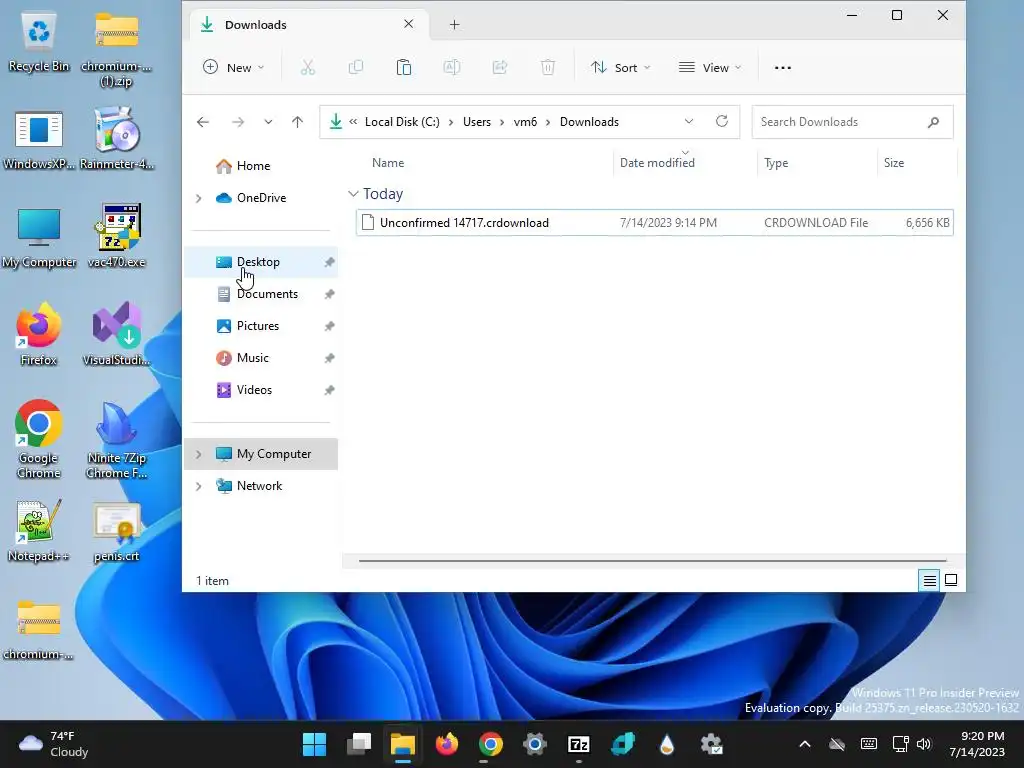Open Task View on taskbar
Screen dimensions: 1024x768
point(359,744)
